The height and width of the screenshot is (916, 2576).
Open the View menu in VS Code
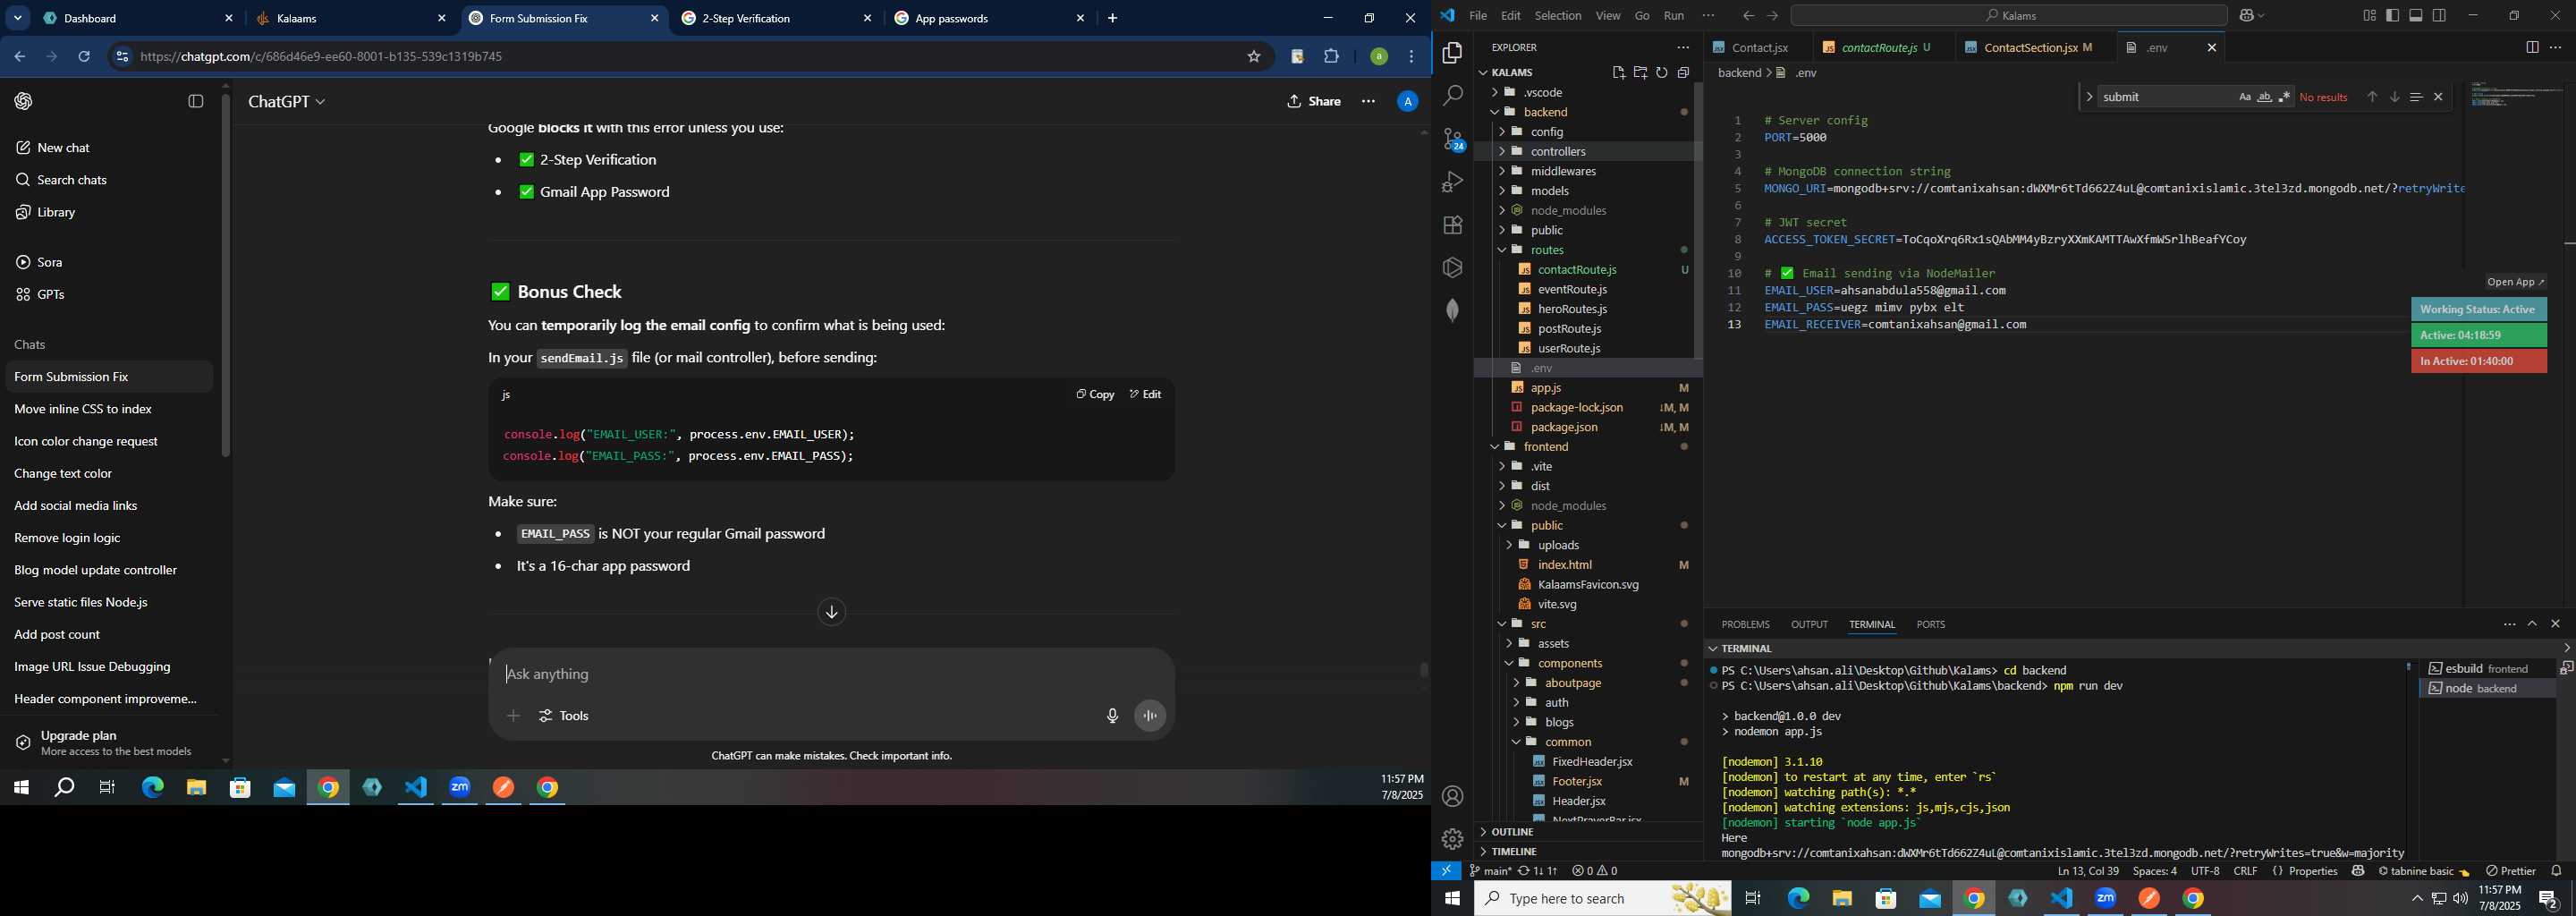1608,15
